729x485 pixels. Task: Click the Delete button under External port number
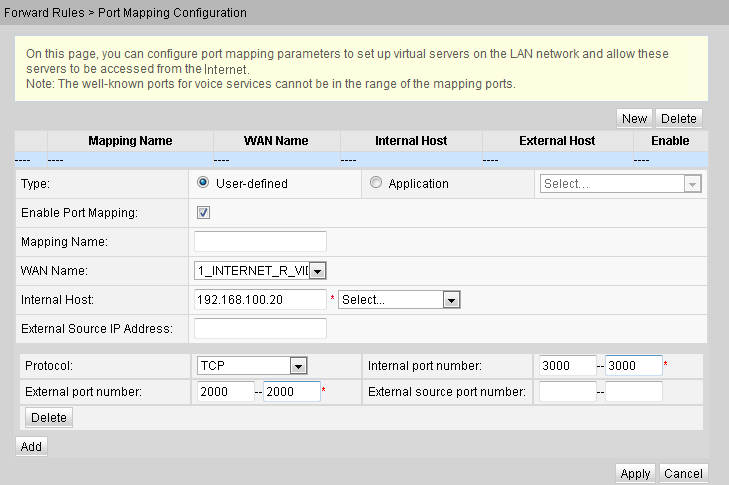[x=48, y=417]
